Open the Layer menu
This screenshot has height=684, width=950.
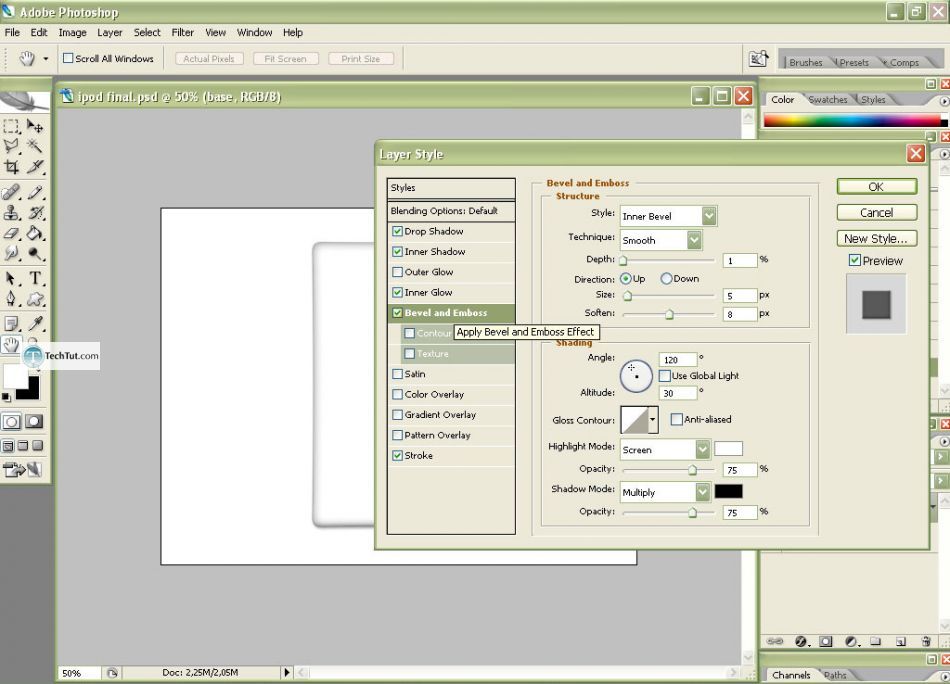pos(110,33)
